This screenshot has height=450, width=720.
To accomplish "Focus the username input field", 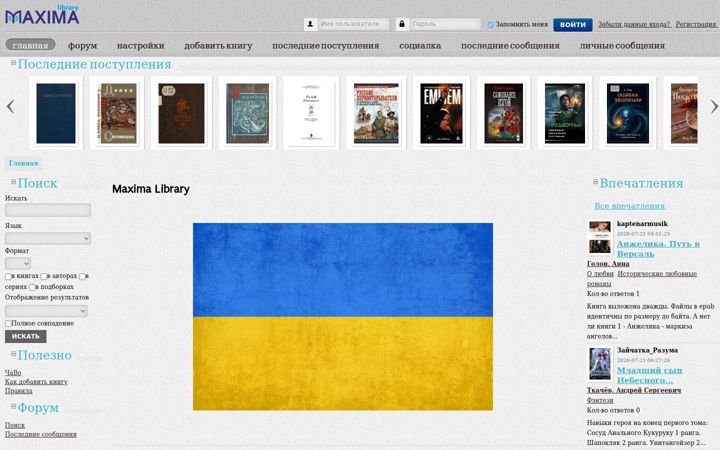I will 353,24.
